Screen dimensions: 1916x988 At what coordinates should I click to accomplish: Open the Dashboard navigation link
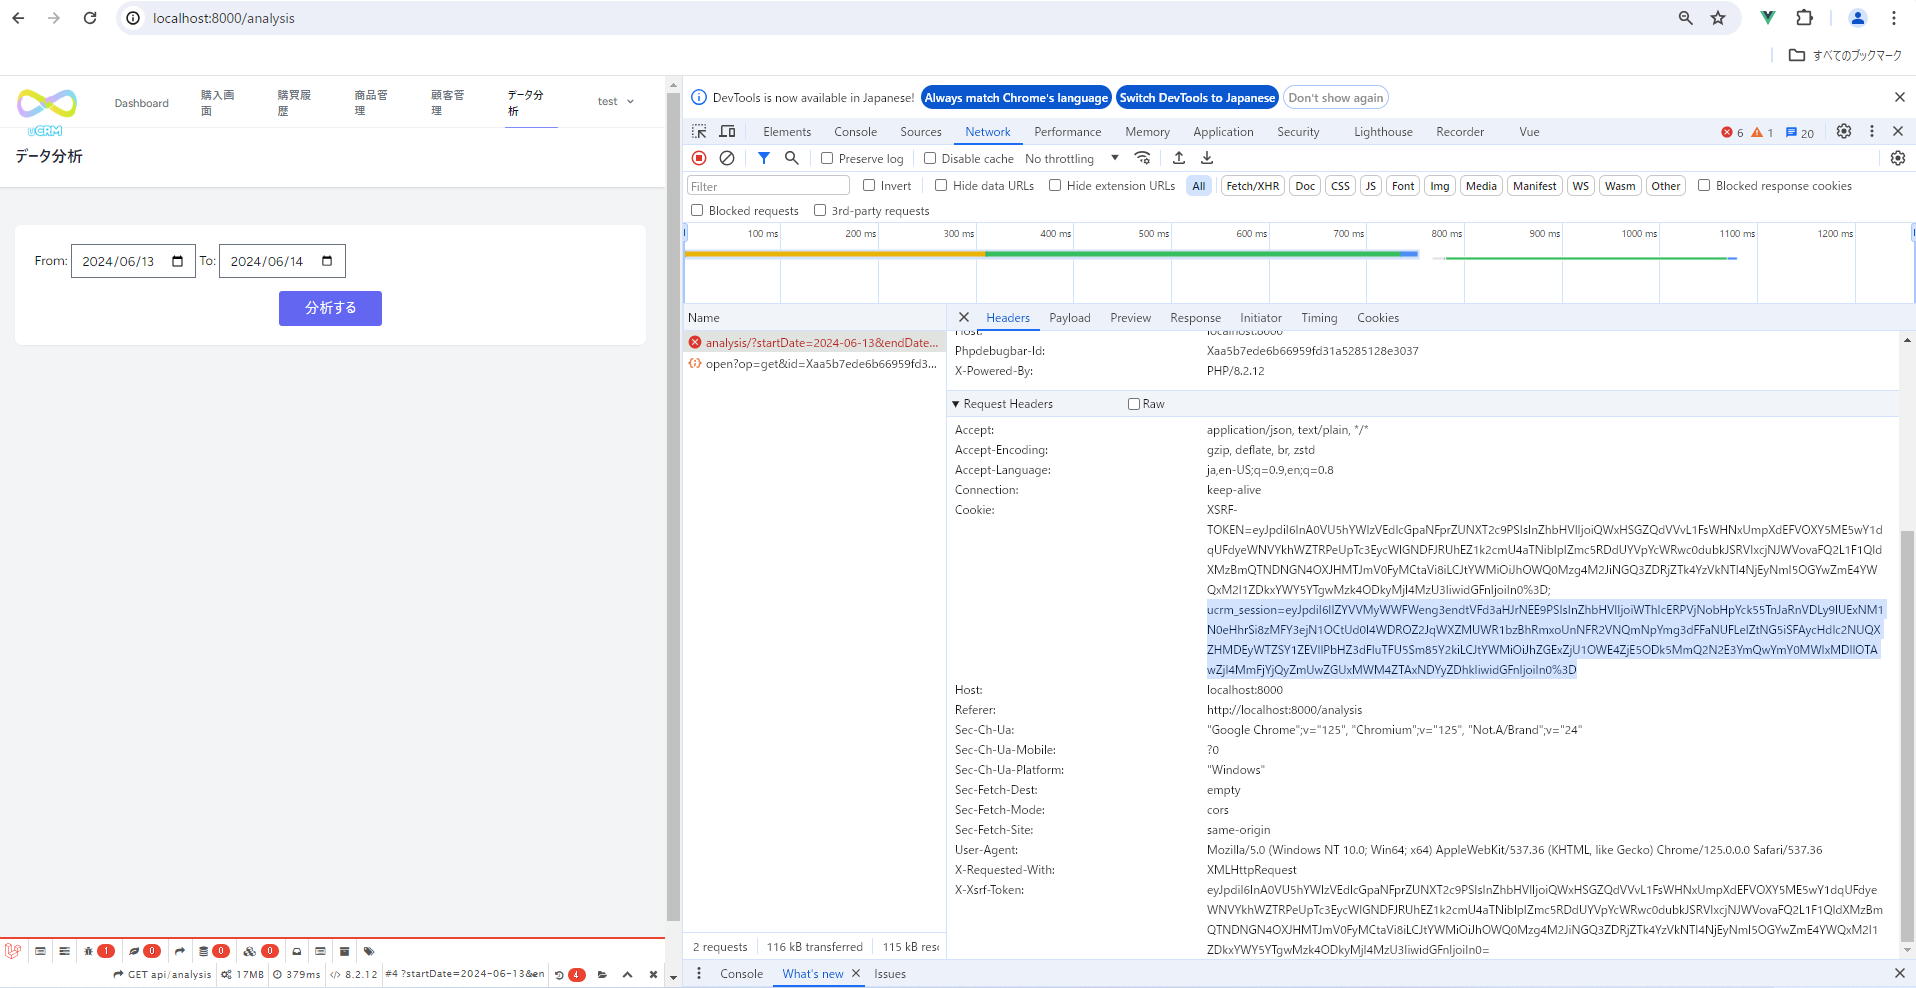141,103
